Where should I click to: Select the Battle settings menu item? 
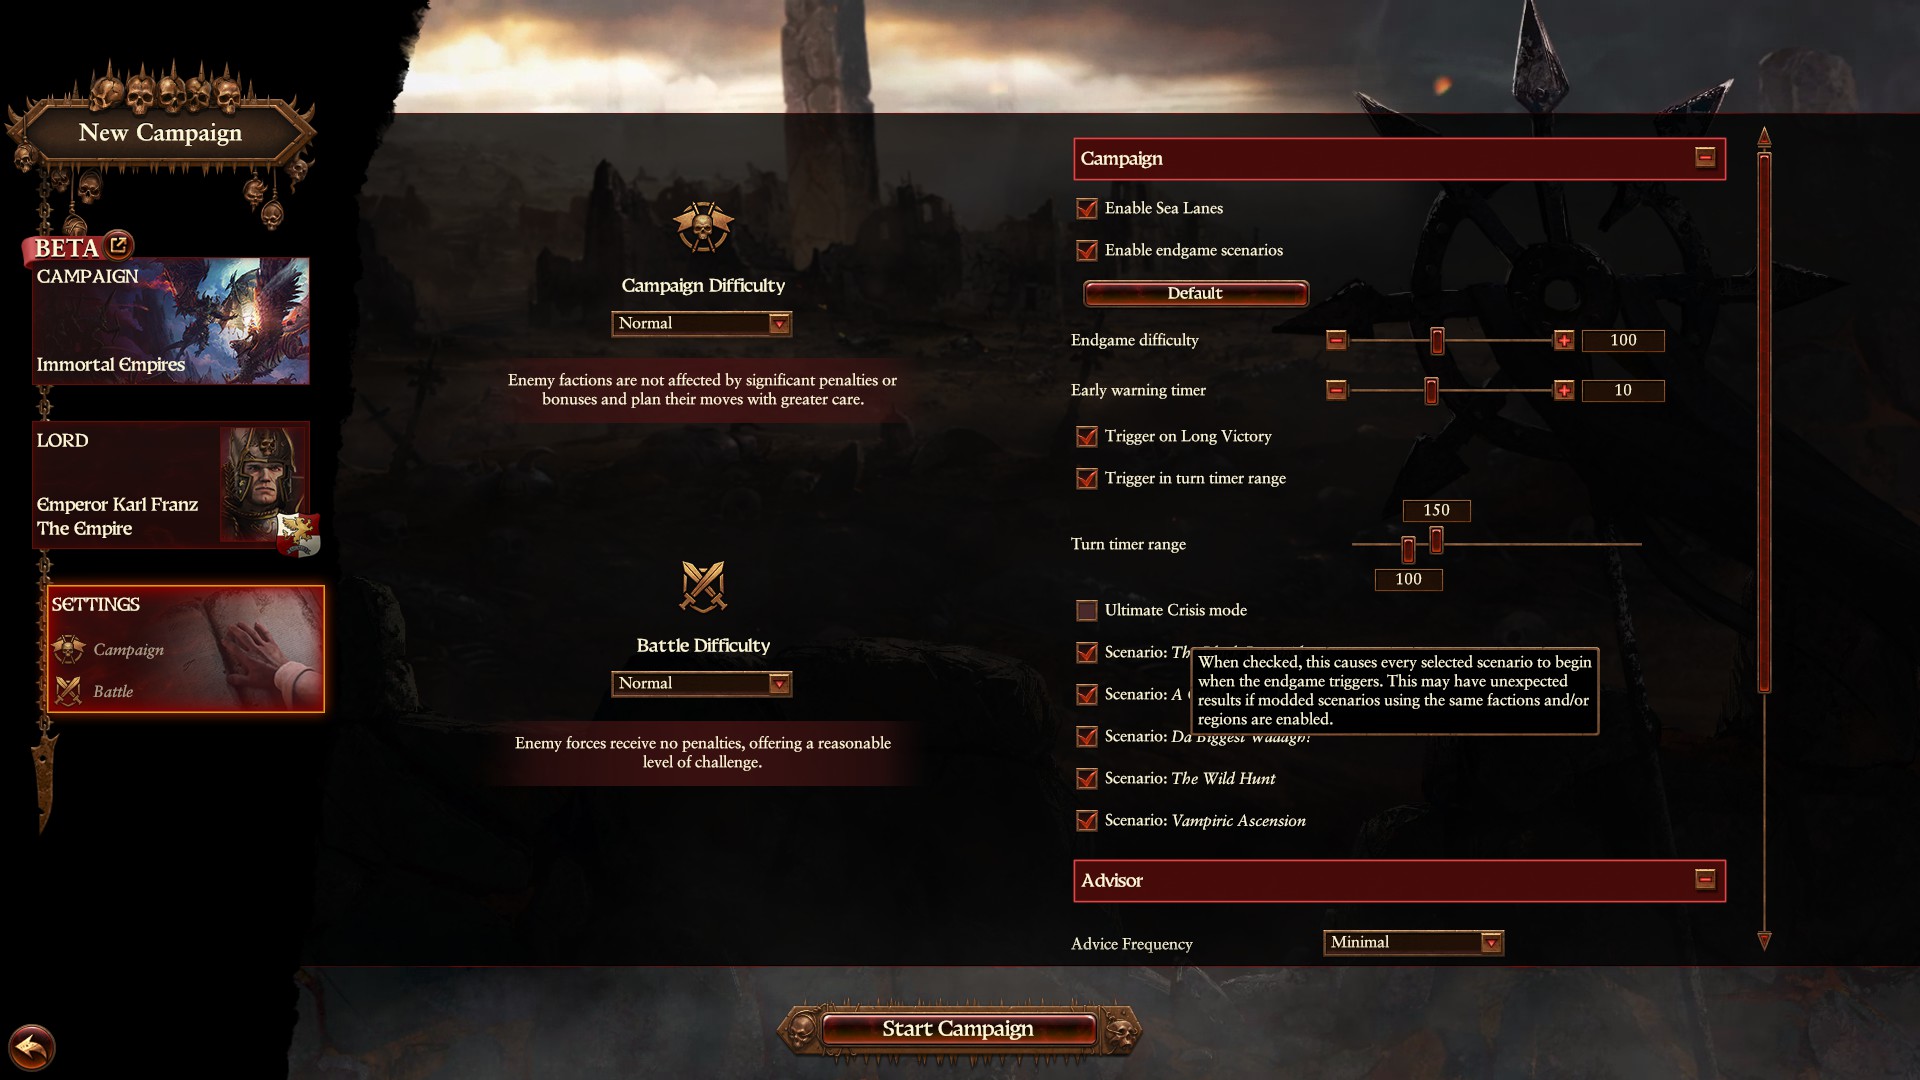pos(111,690)
